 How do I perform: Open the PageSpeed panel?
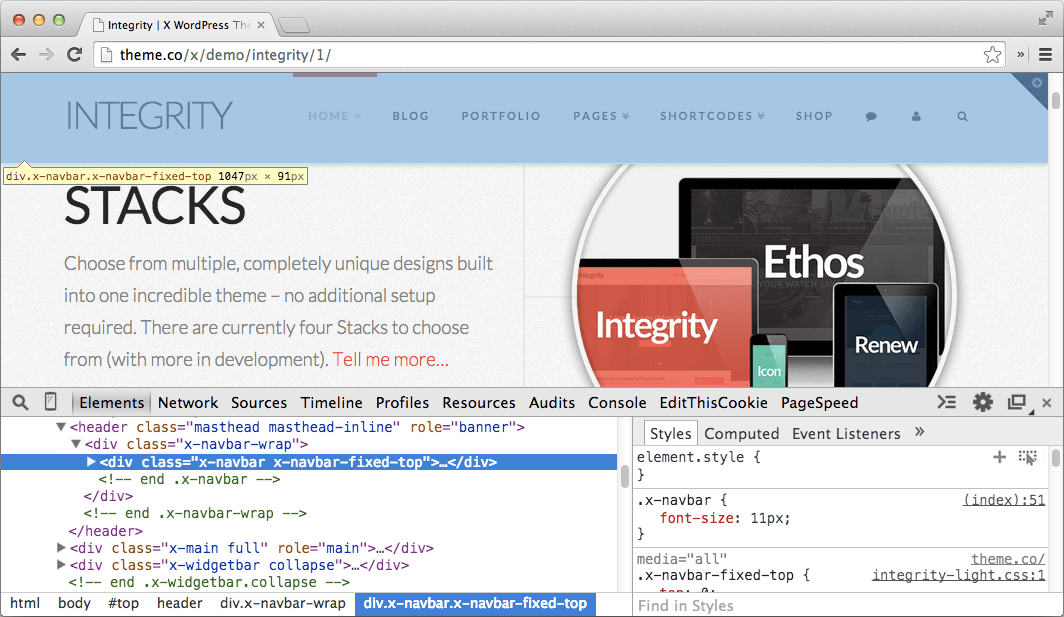[x=819, y=403]
